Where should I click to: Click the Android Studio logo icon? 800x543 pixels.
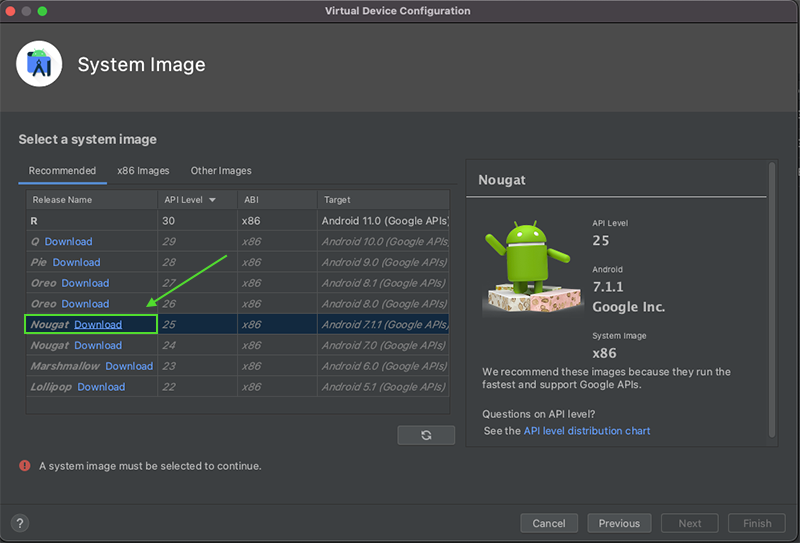[40, 65]
